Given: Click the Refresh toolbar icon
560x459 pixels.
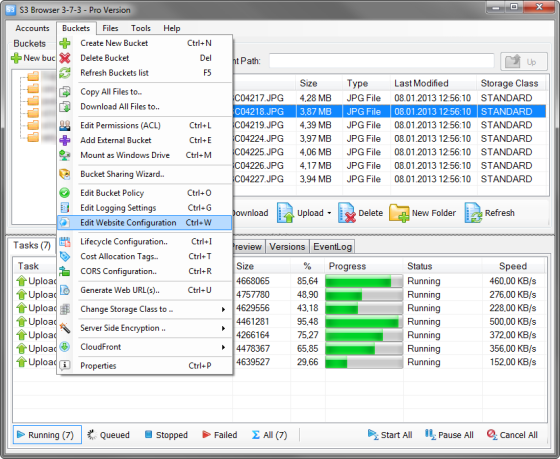Looking at the screenshot, I should click(474, 213).
